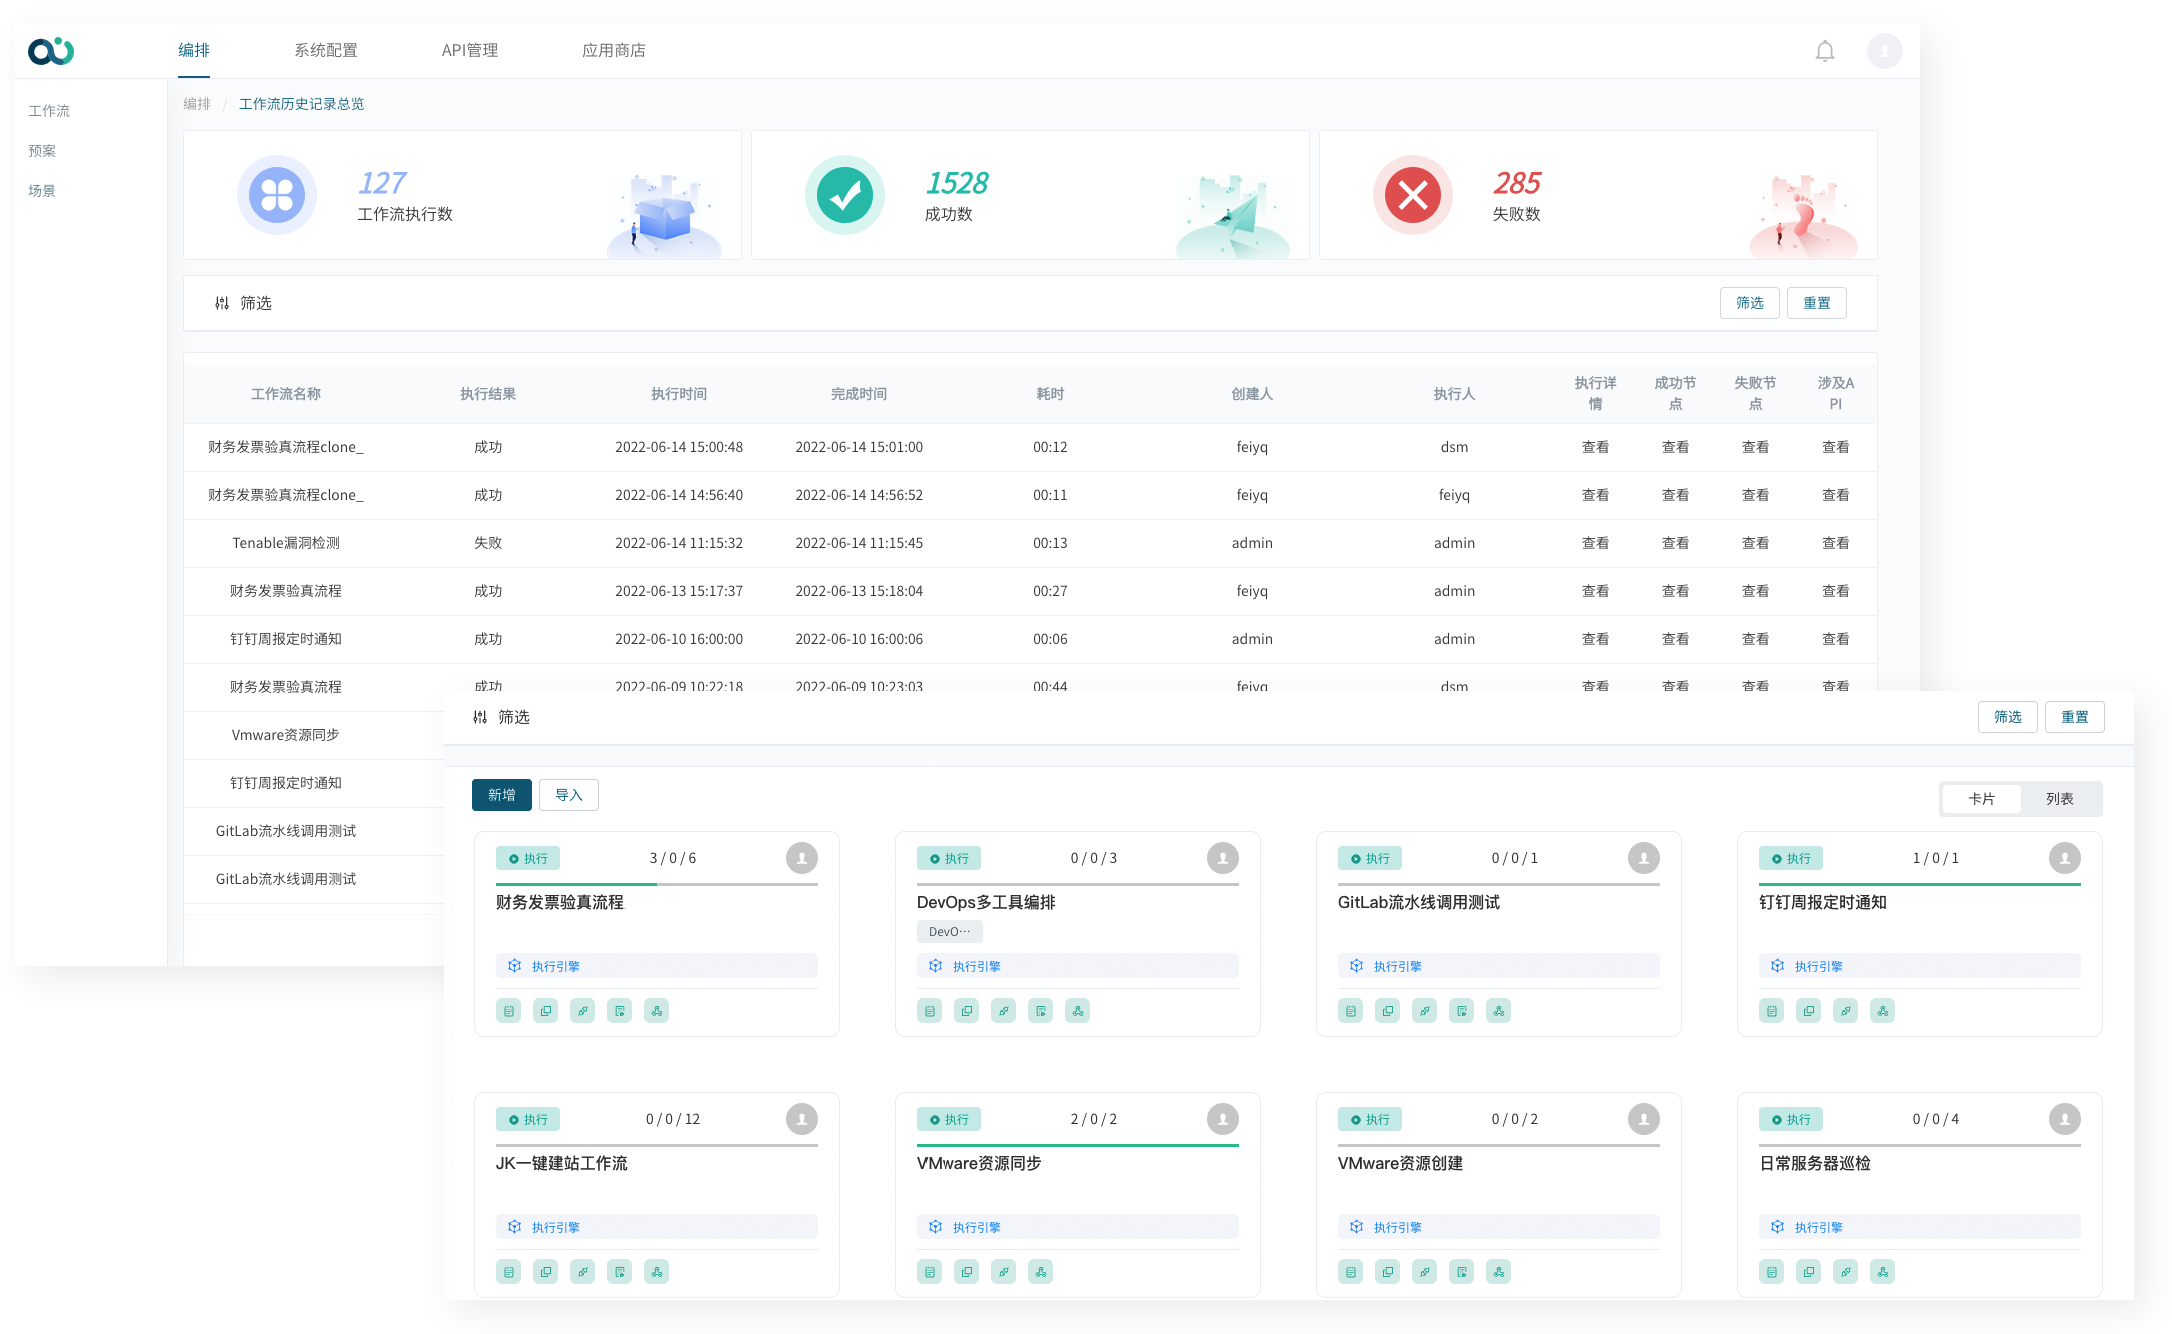Open the 应用商店 top navigation tab
Image resolution: width=2172 pixels, height=1334 pixels.
click(613, 51)
